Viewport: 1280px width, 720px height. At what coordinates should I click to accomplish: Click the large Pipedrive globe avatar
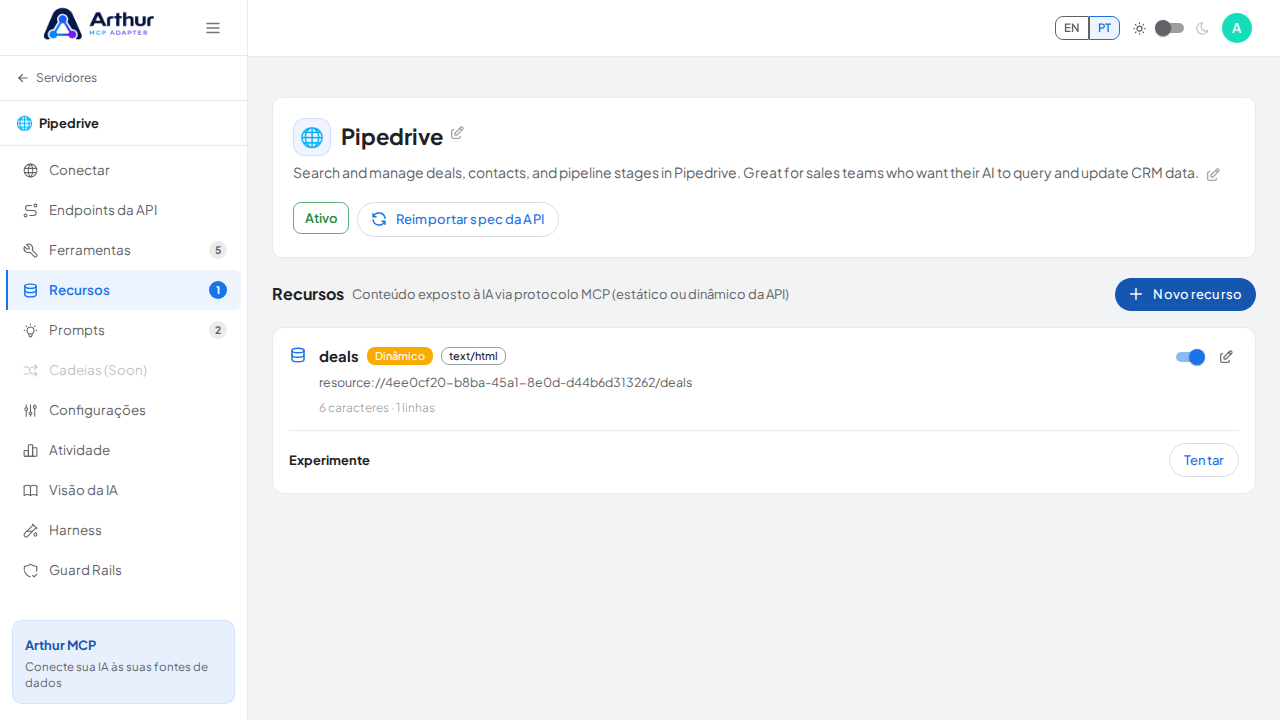312,137
